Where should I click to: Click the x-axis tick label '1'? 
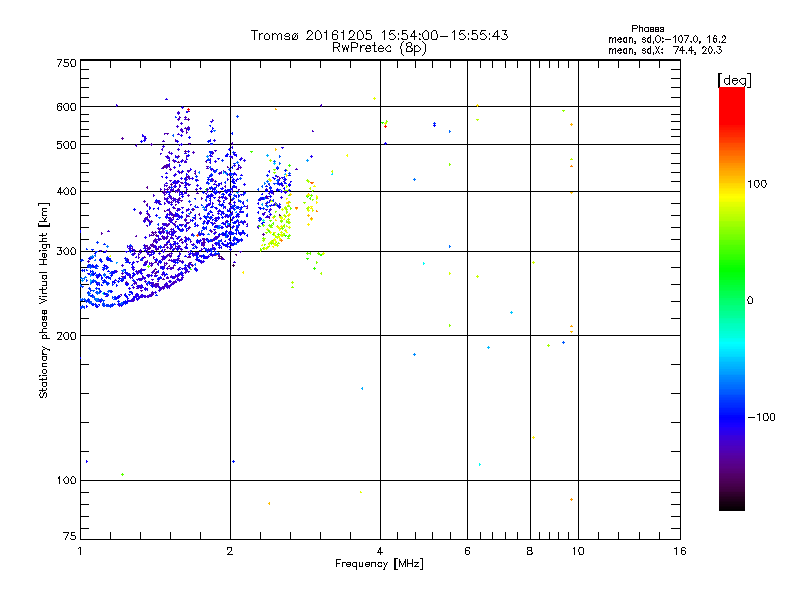click(x=80, y=551)
